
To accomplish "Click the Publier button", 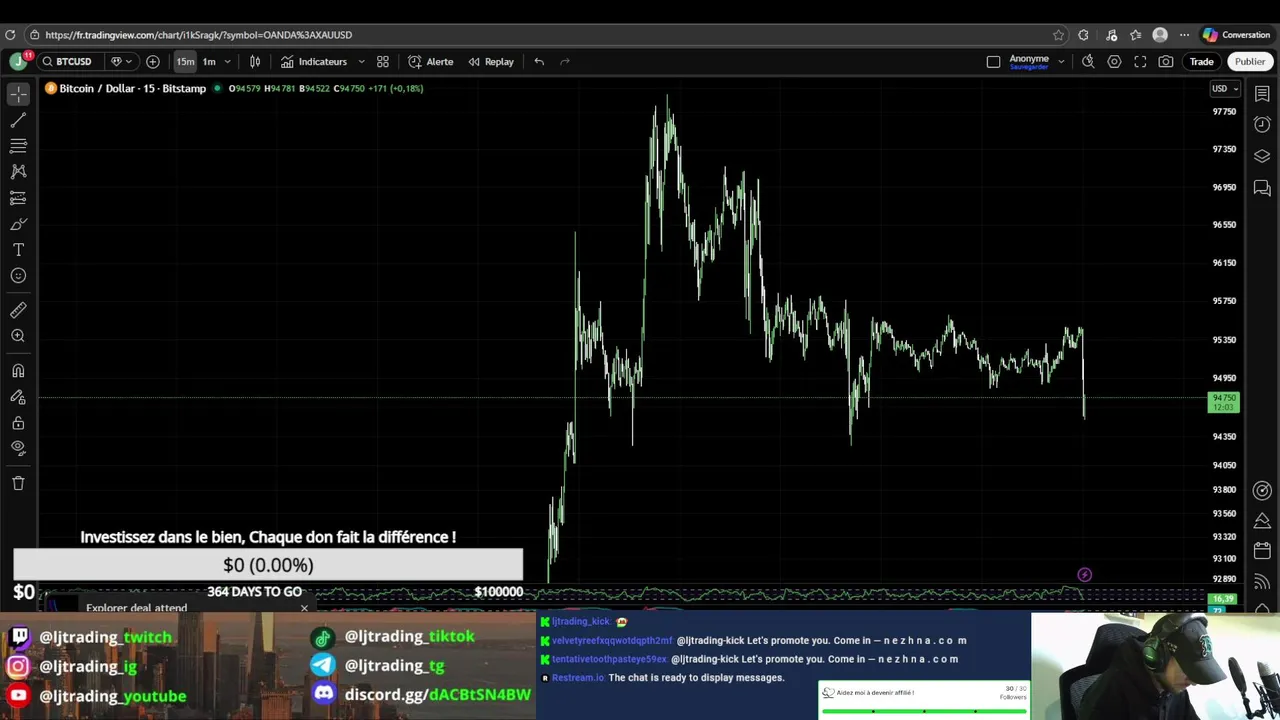I will [1250, 62].
